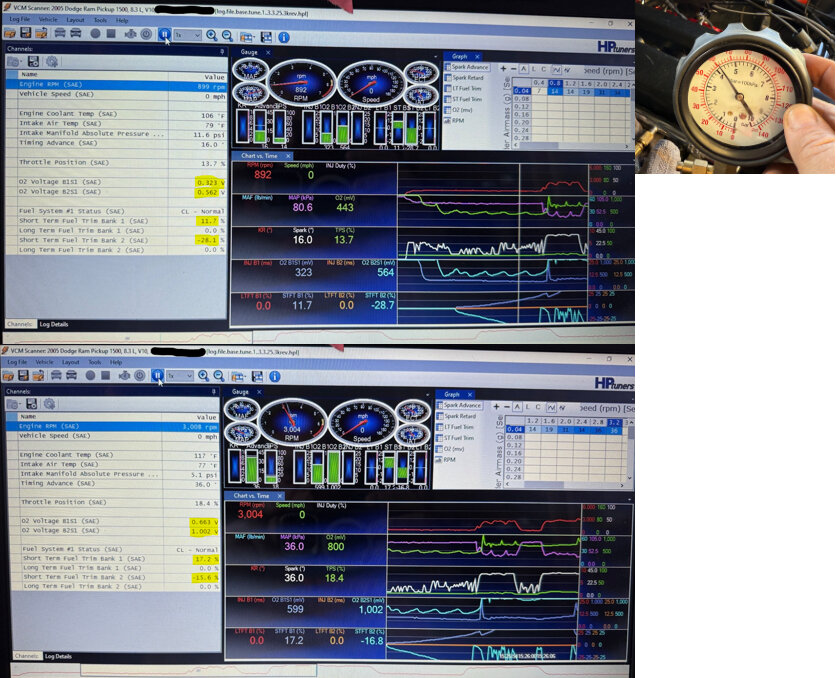Image resolution: width=836 pixels, height=678 pixels.
Task: Switch to Log Details tab in bottom window
Action: point(58,656)
